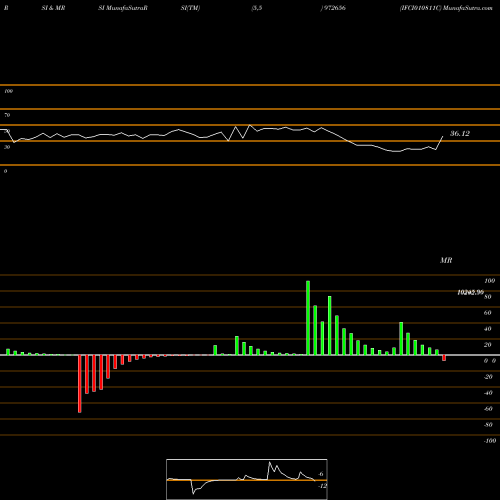Click the last small red bar near zero line

tap(444, 358)
